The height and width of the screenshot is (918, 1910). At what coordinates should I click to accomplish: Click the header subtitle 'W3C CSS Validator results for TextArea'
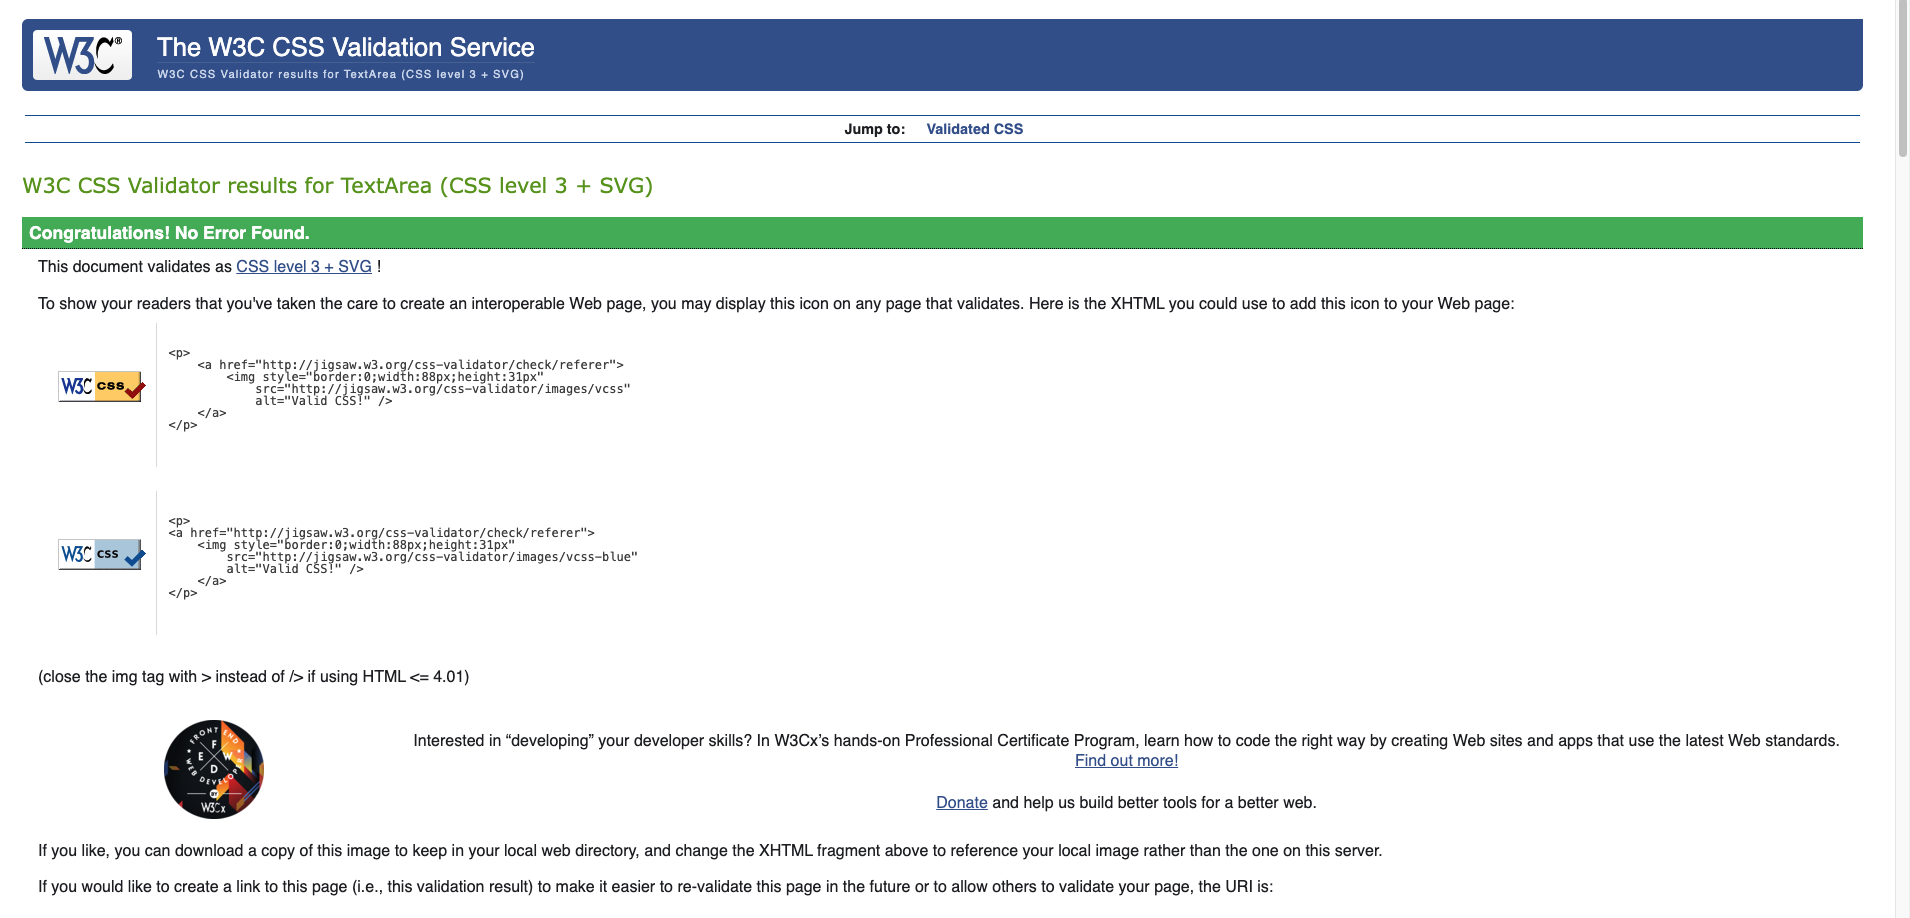click(340, 74)
